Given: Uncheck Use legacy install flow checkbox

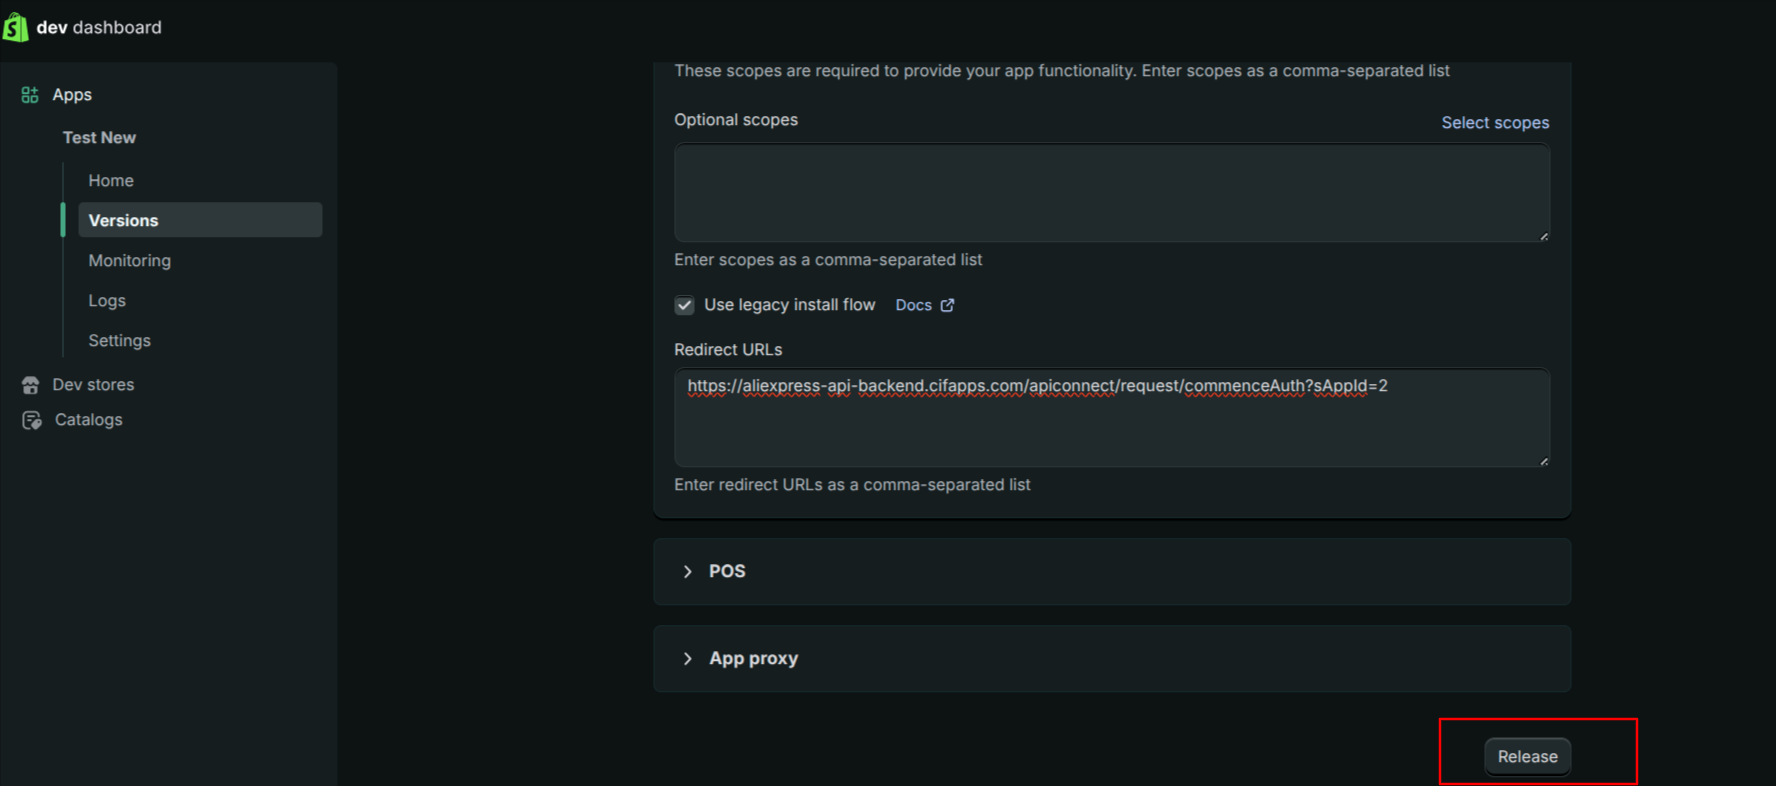Looking at the screenshot, I should pyautogui.click(x=684, y=305).
